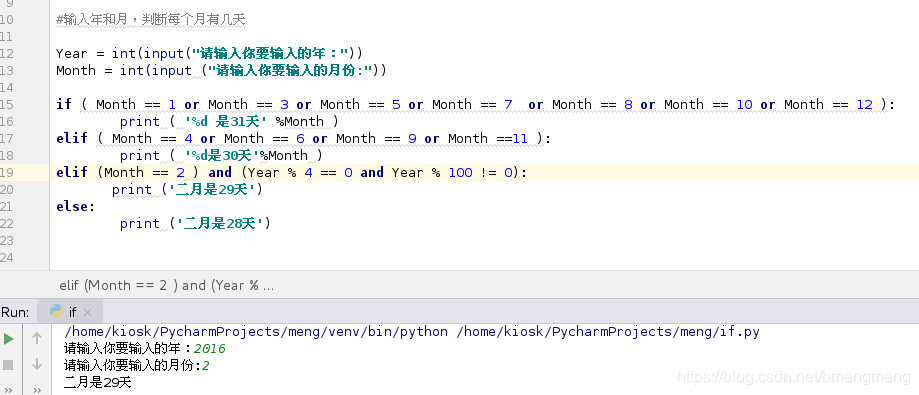
Task: Click the green Rerun play button
Action: coord(8,339)
